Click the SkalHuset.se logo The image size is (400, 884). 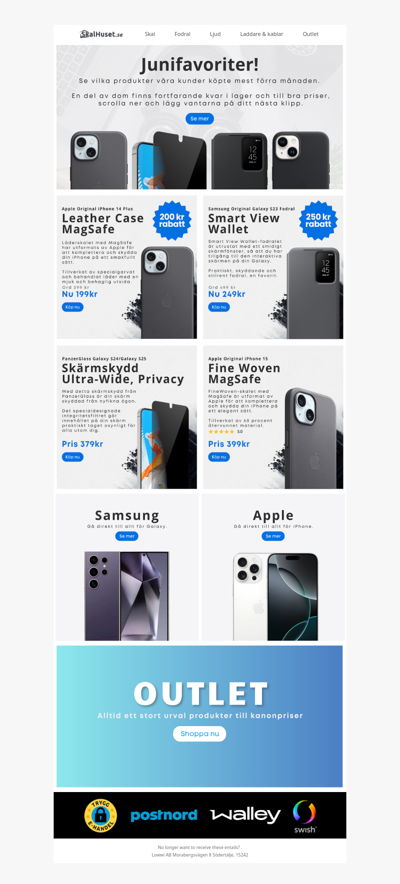coord(101,34)
